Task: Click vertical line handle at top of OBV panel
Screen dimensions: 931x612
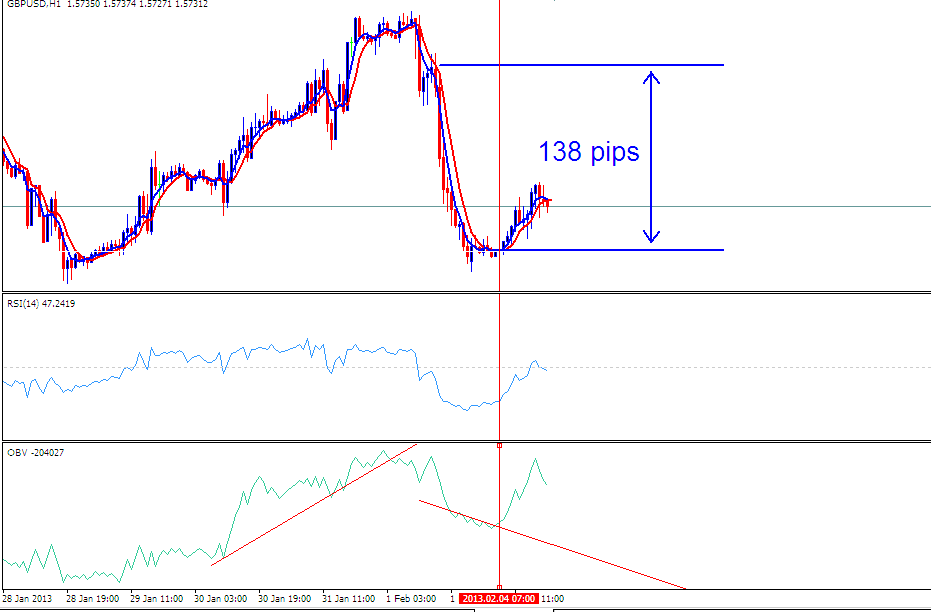Action: 499,445
